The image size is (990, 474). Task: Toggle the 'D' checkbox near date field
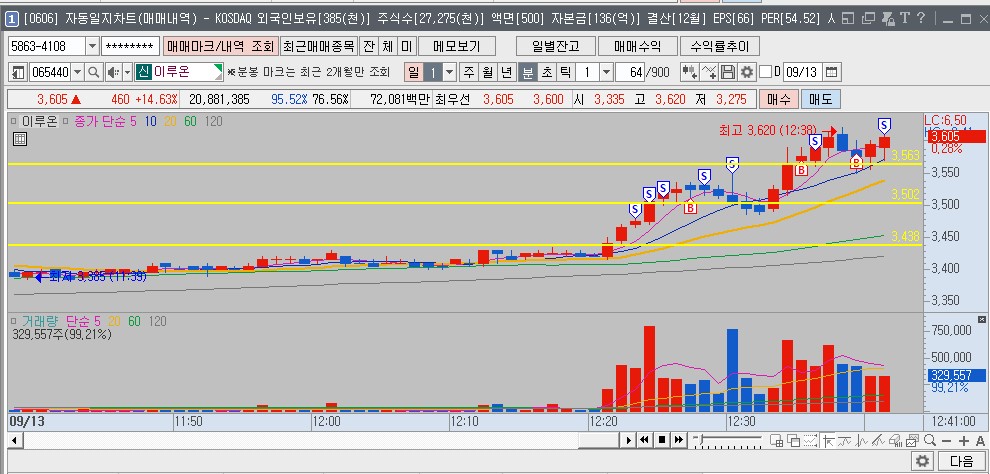pyautogui.click(x=765, y=73)
